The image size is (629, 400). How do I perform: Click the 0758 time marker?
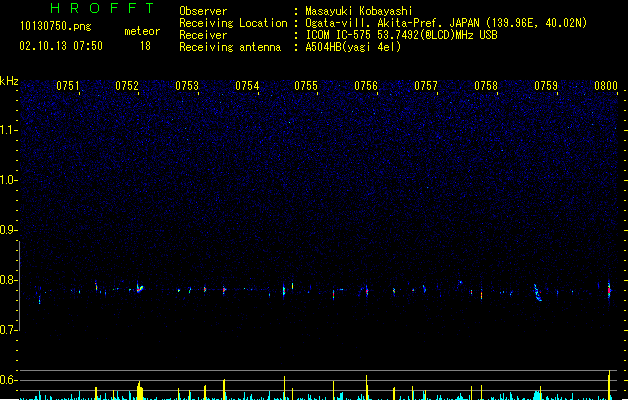point(486,86)
